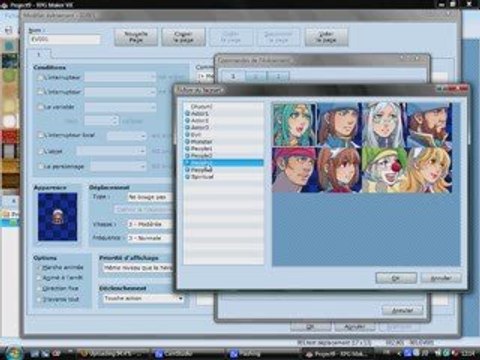Open the L'objet item dropdown

[x=111, y=152]
